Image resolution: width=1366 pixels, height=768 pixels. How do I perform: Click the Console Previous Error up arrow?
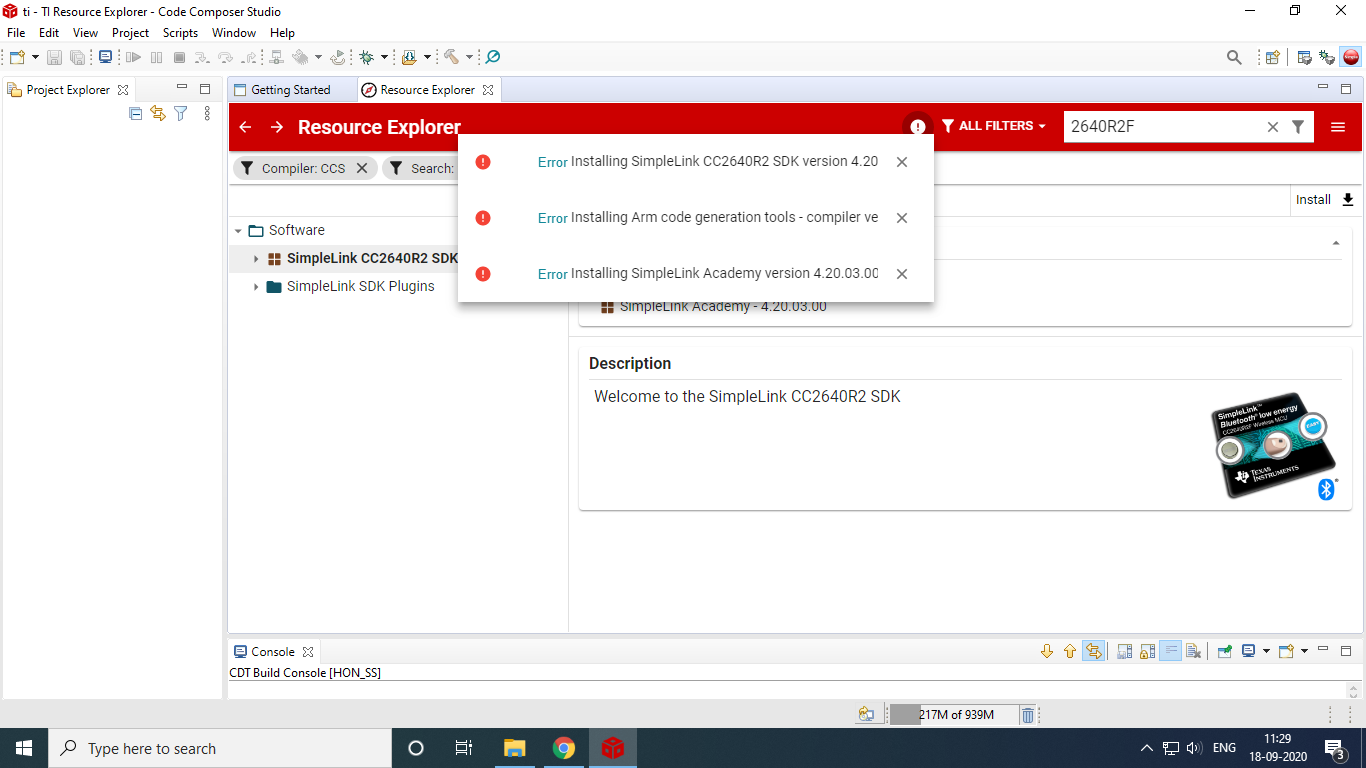pos(1070,652)
